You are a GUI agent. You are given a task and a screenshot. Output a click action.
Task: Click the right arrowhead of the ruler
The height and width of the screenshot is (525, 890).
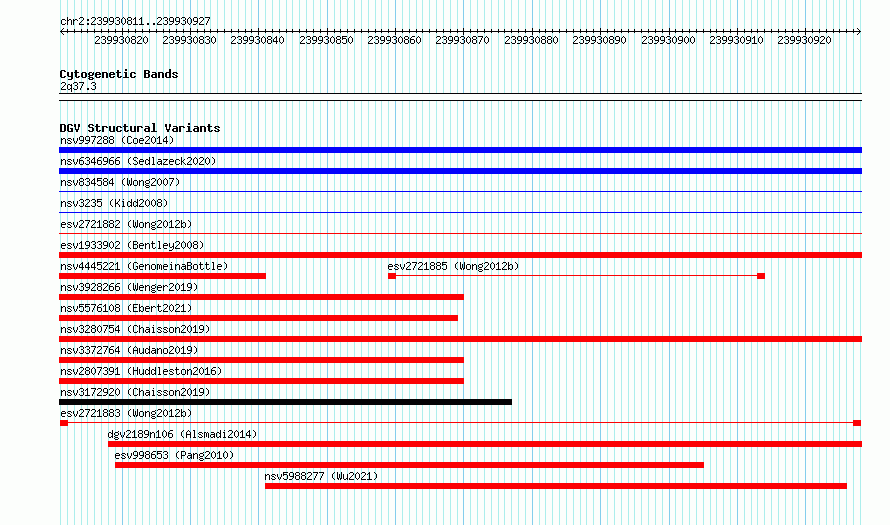coord(859,31)
